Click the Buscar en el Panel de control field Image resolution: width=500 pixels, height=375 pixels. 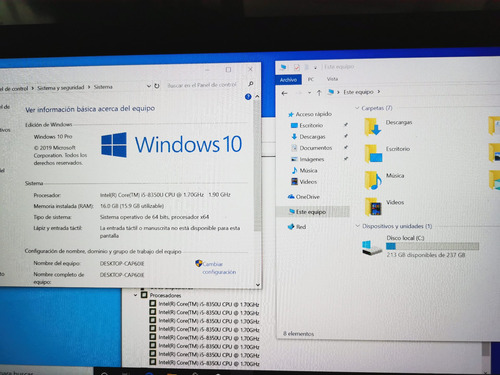pyautogui.click(x=206, y=85)
